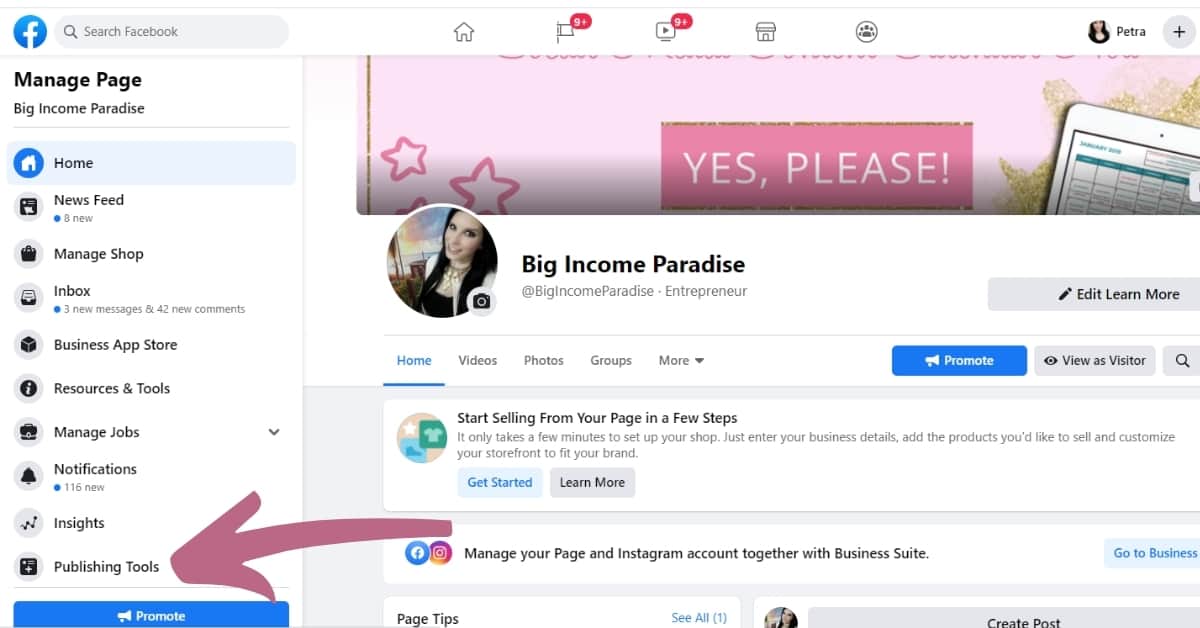Image resolution: width=1200 pixels, height=628 pixels.
Task: Open Watch videos icon in top bar
Action: tap(664, 31)
